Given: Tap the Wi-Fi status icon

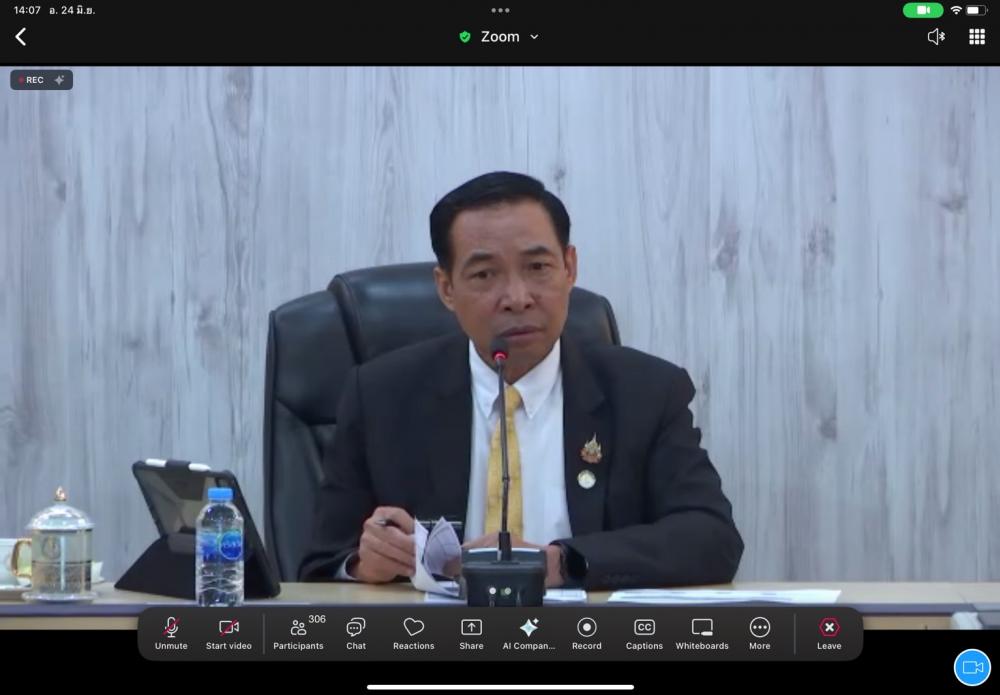Looking at the screenshot, I should click(x=956, y=10).
